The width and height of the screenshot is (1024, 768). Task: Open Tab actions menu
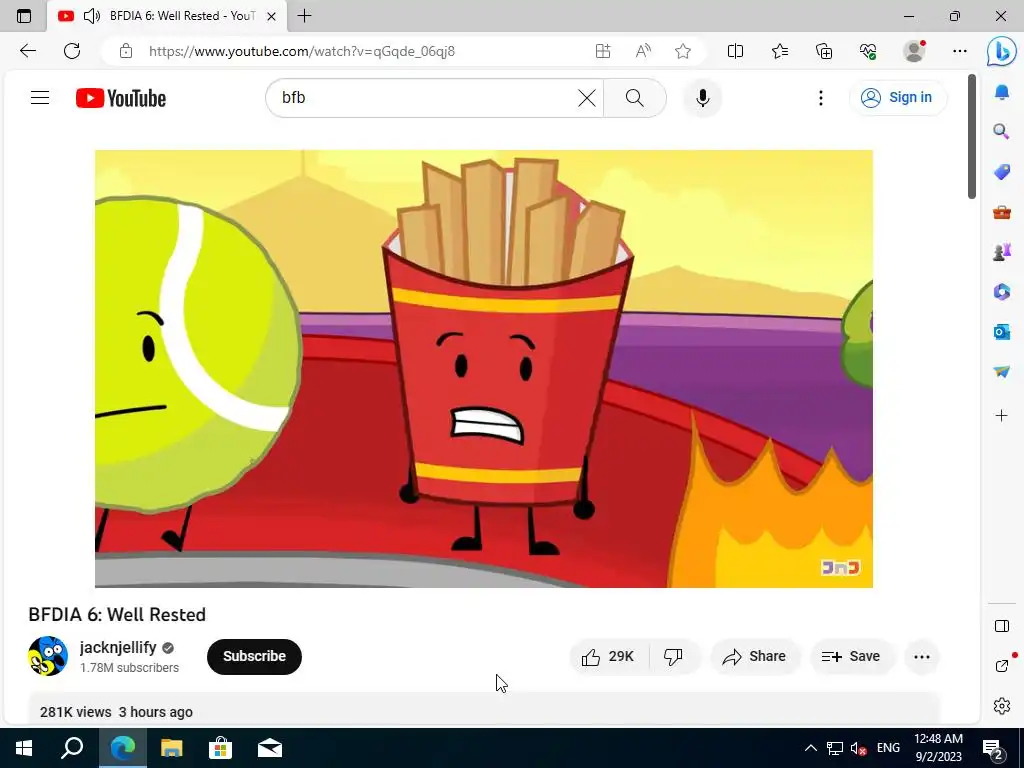point(24,16)
